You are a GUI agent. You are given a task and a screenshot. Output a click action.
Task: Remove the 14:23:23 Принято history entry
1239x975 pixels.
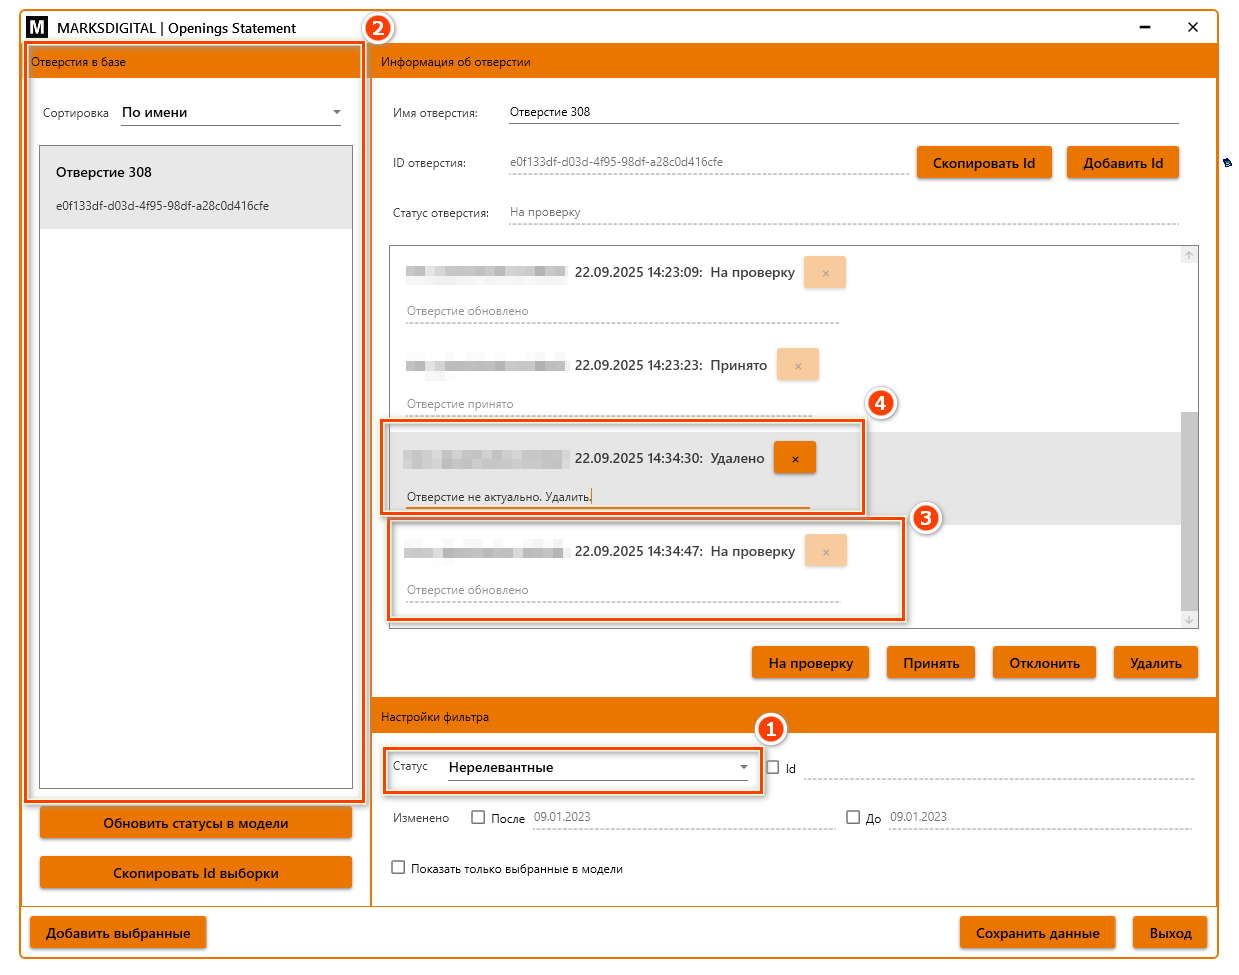coord(798,366)
